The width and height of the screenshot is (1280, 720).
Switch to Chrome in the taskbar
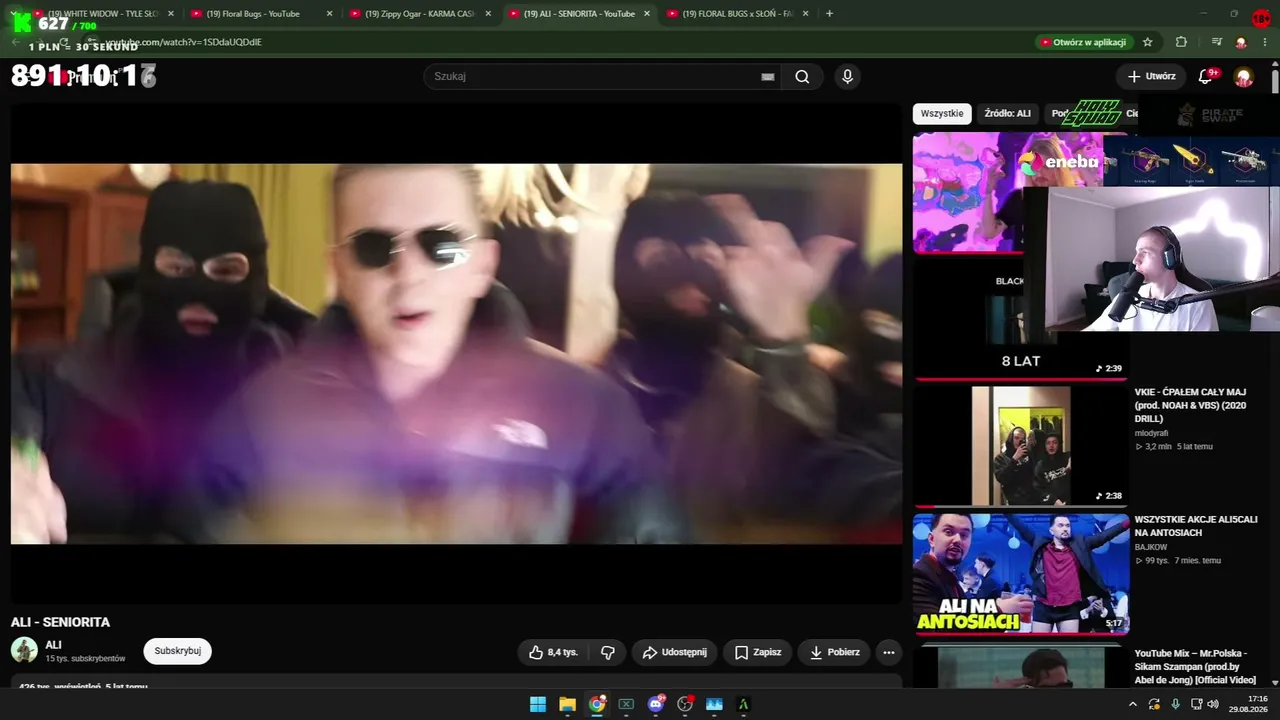(x=597, y=704)
